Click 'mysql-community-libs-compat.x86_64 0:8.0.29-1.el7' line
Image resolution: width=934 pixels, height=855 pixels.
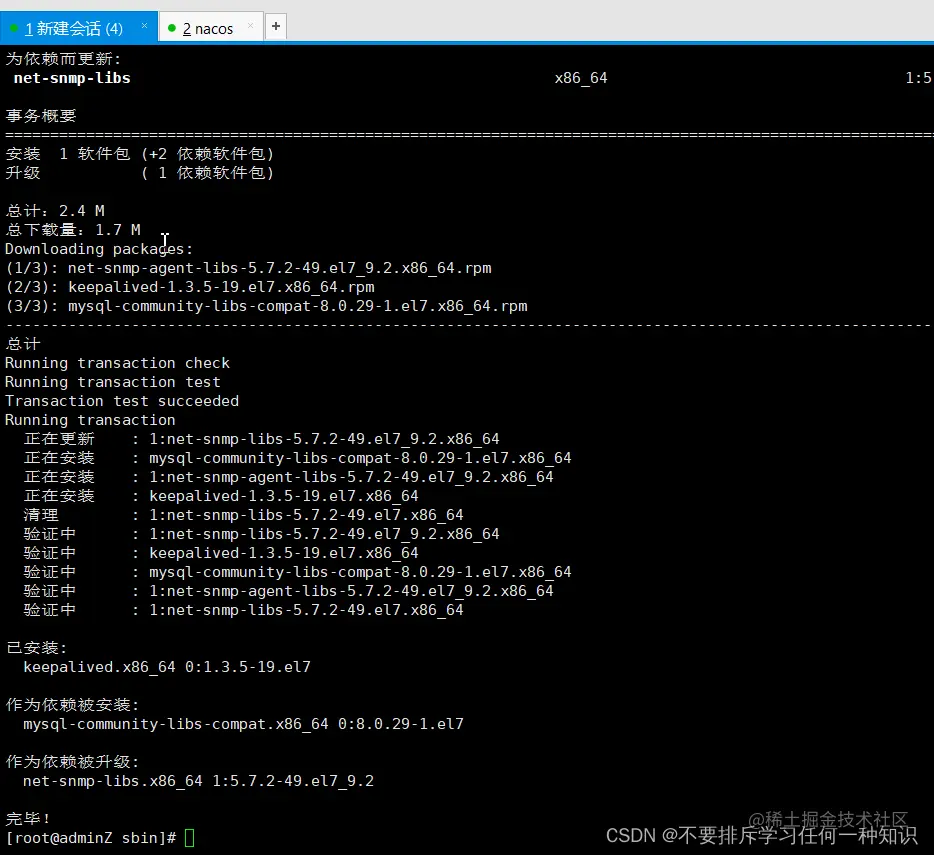243,723
